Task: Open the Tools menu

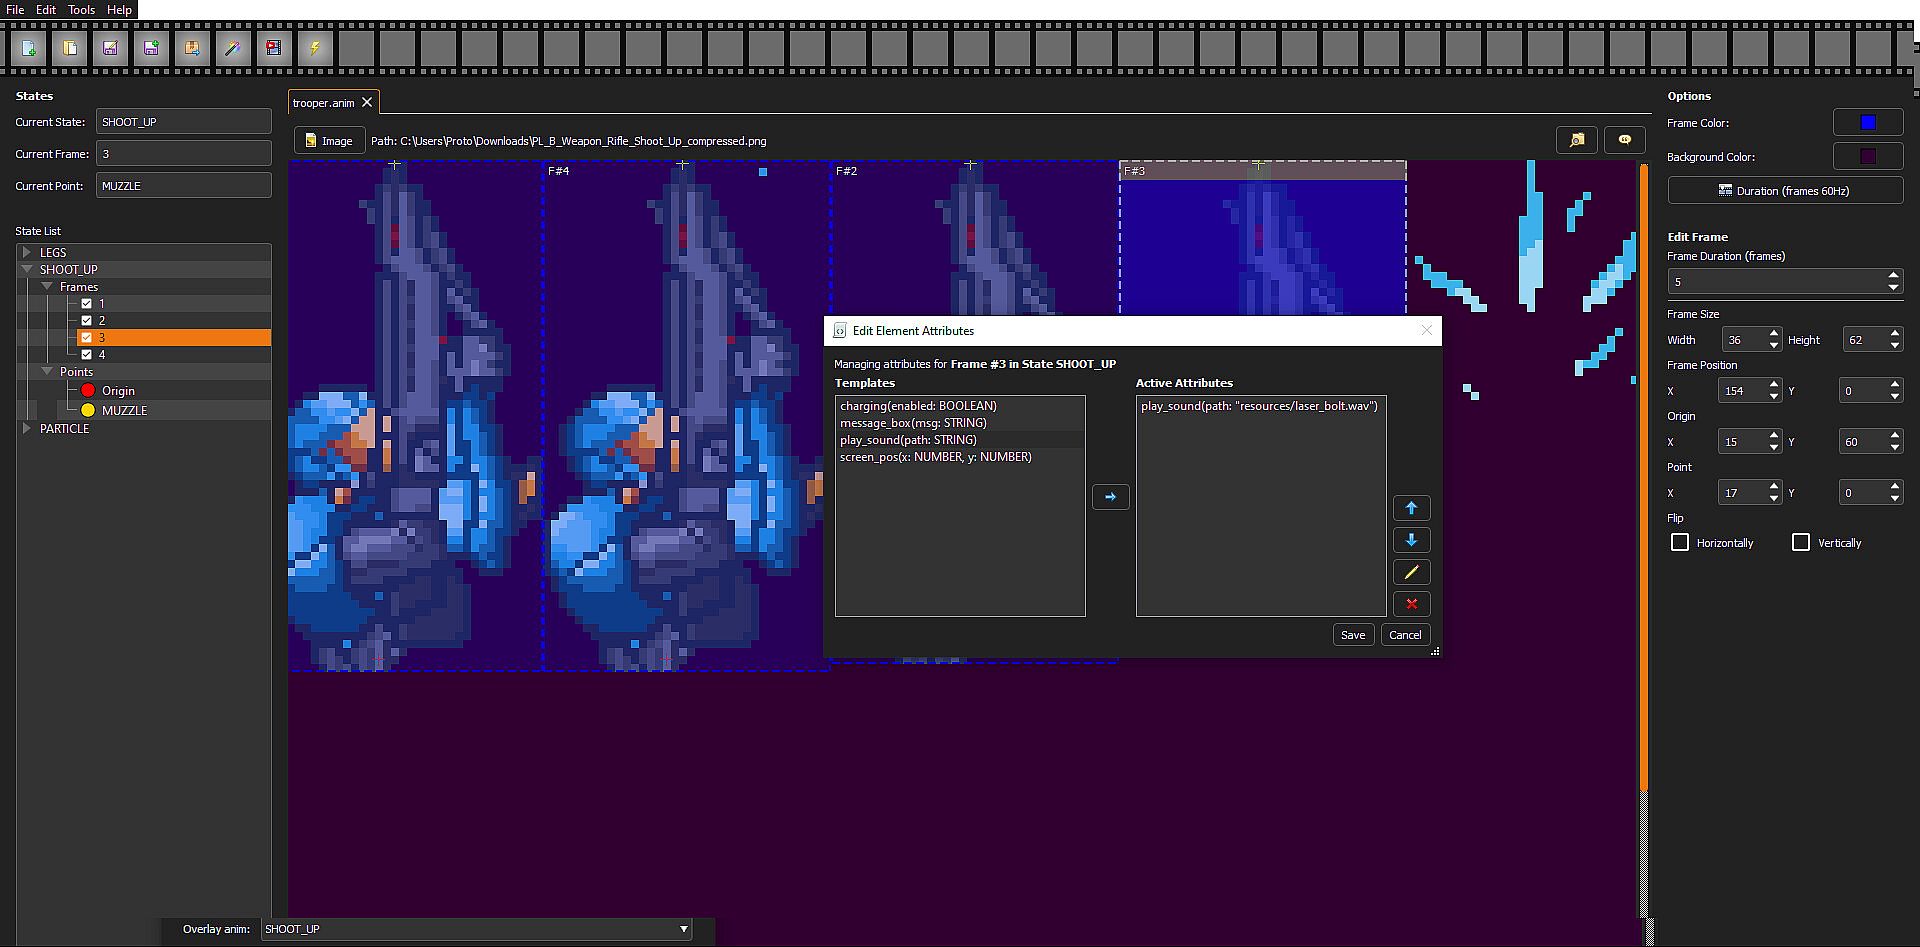Action: point(81,9)
